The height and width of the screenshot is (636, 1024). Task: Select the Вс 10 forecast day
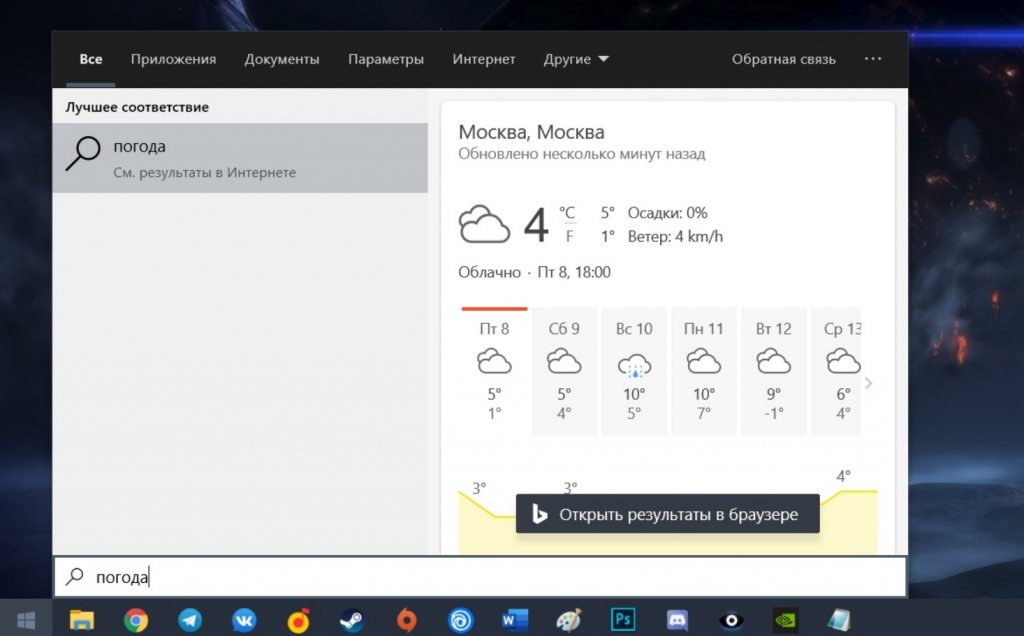tap(634, 370)
